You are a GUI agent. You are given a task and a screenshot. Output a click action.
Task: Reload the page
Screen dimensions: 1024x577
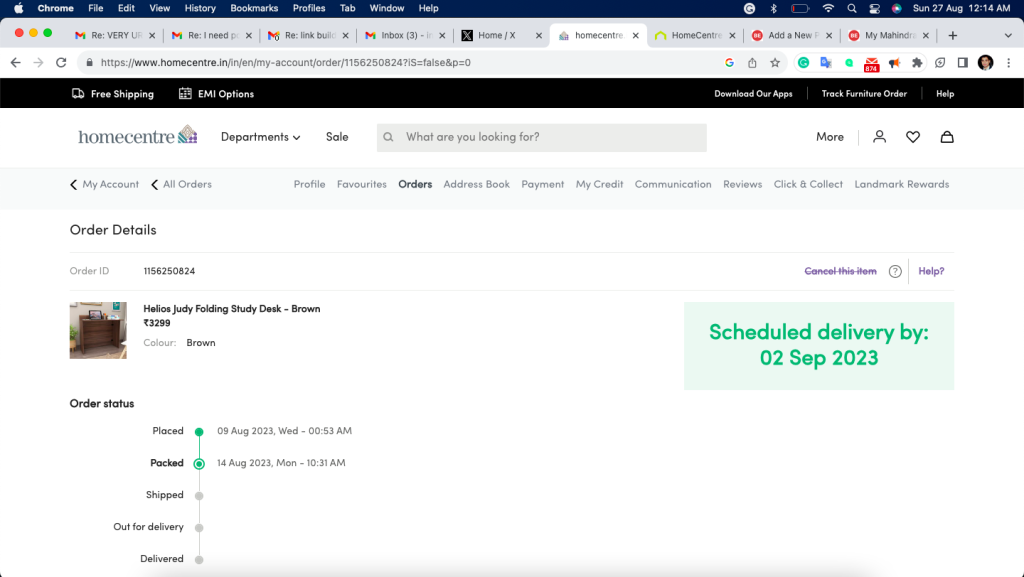click(x=61, y=63)
